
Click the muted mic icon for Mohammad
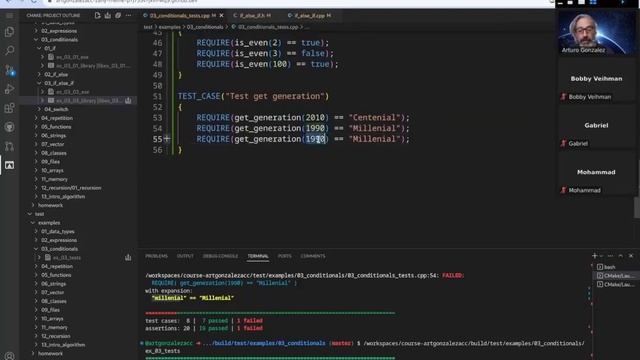pyautogui.click(x=564, y=190)
